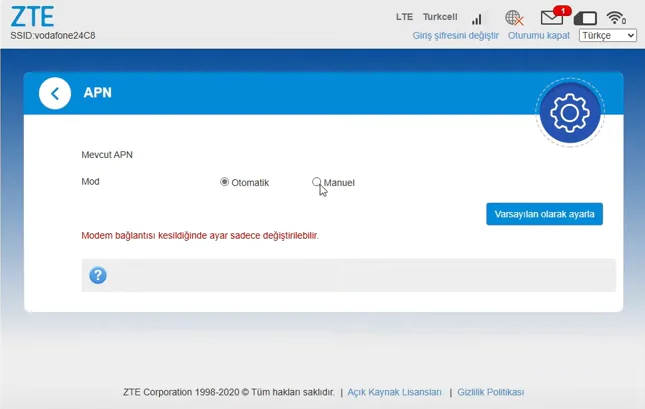Click the Mod label
Viewport: 645px width, 409px height.
(x=90, y=181)
